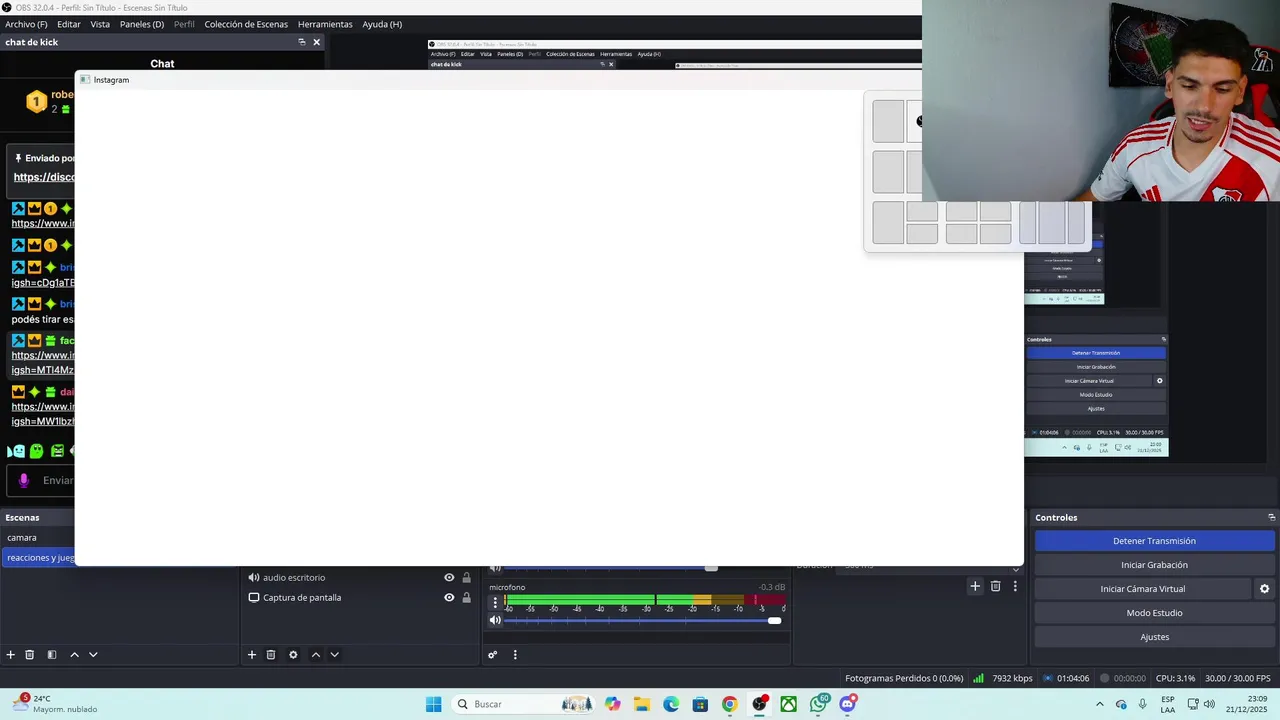Open clock and date 23:09 in tray

click(x=1249, y=704)
